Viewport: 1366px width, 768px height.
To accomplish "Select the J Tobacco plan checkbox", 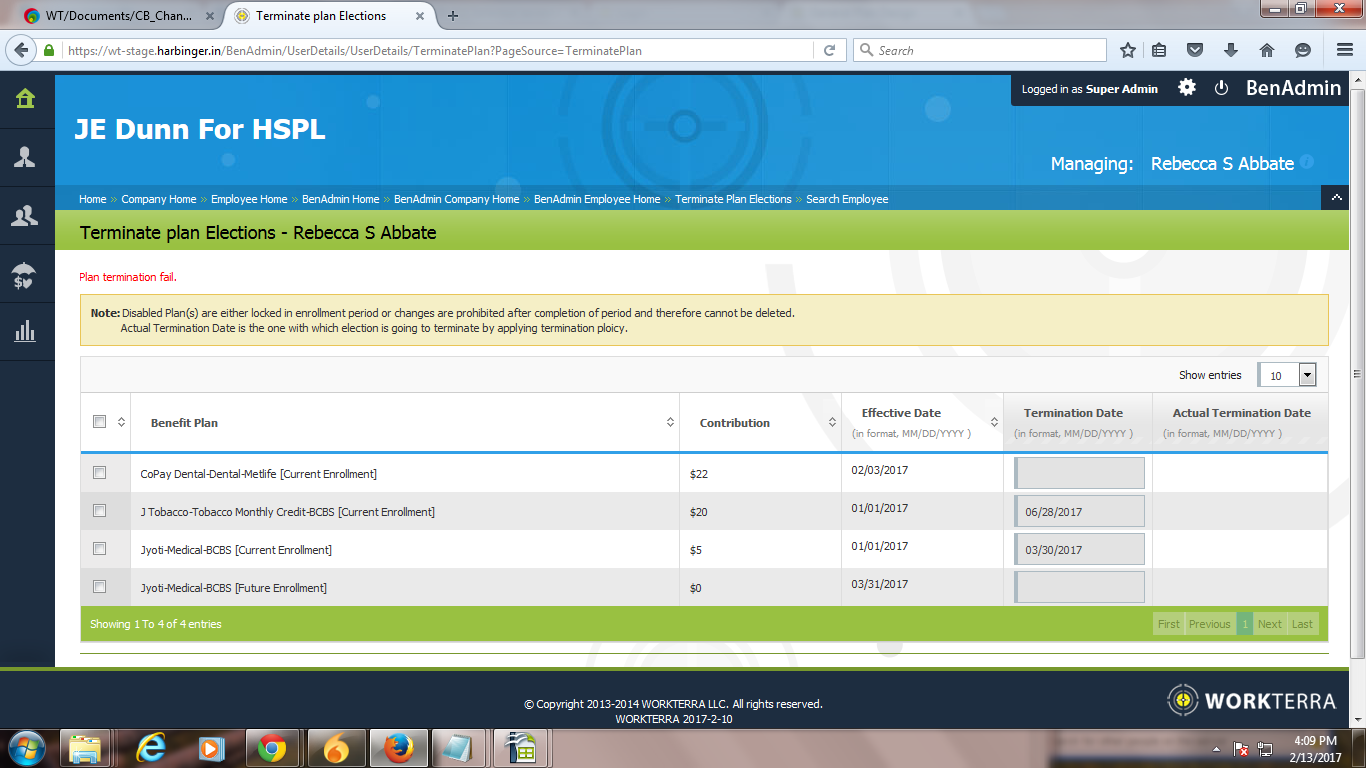I will tap(99, 511).
